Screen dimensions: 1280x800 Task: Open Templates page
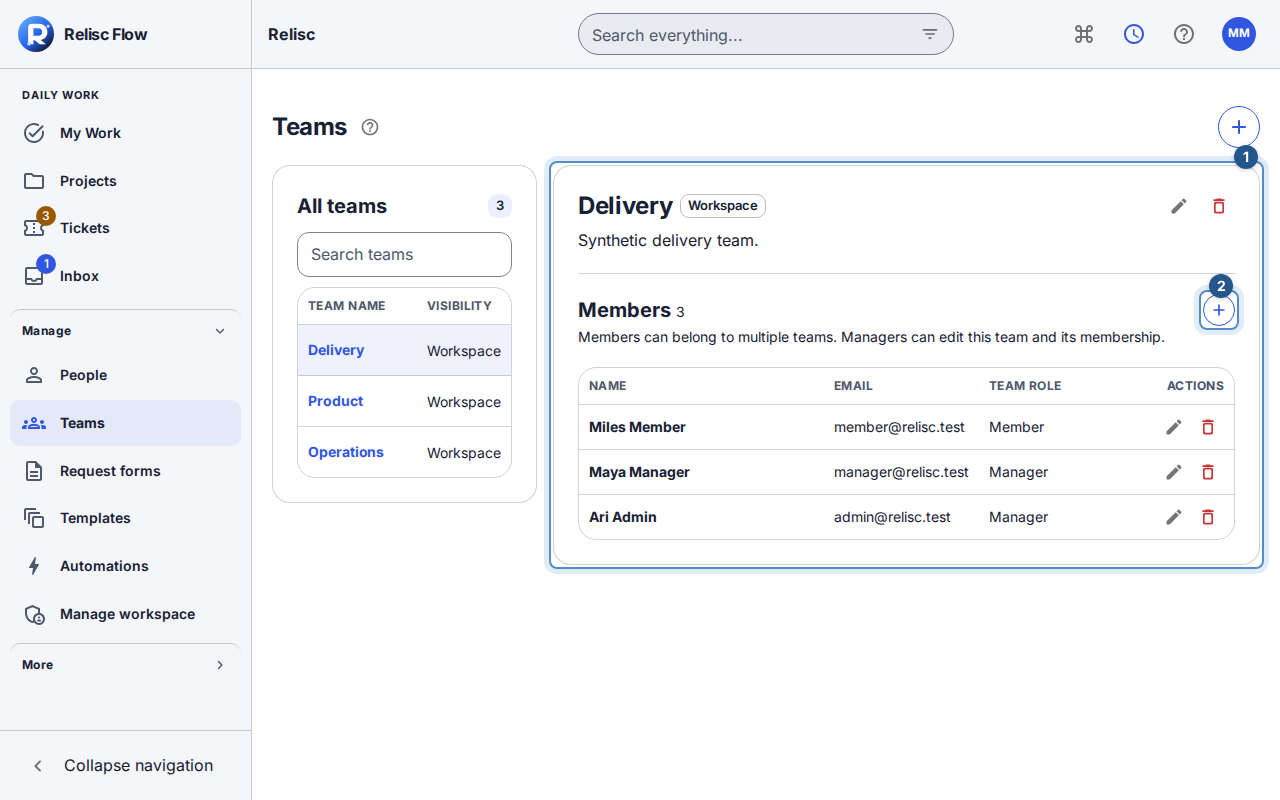pos(125,518)
